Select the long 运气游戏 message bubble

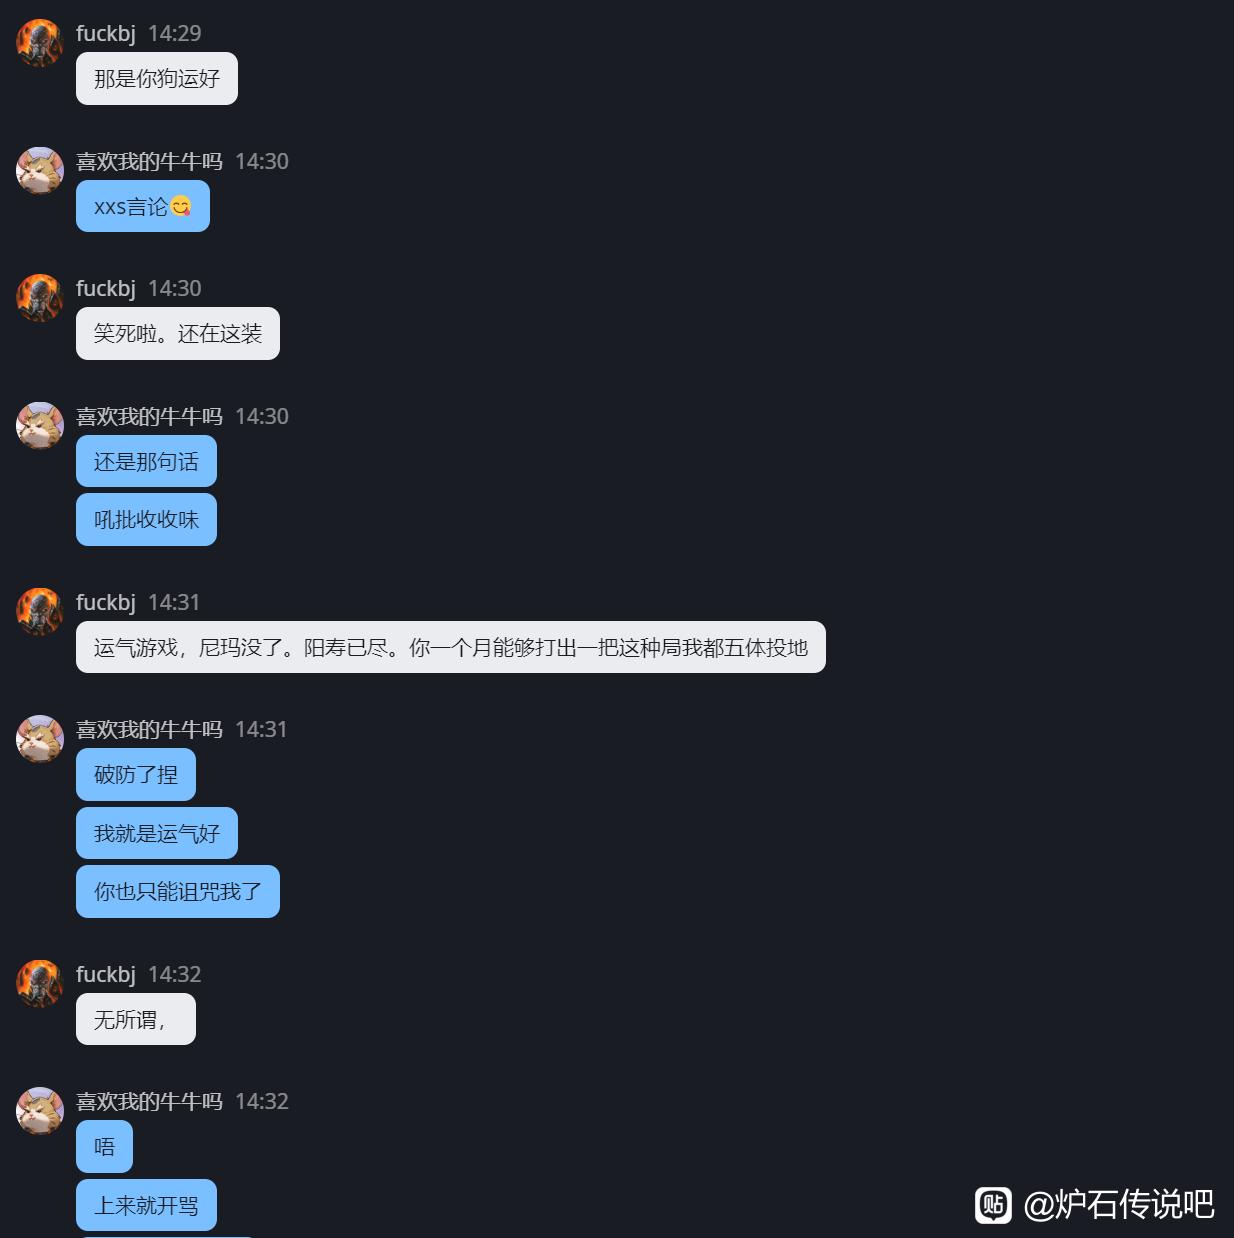451,647
